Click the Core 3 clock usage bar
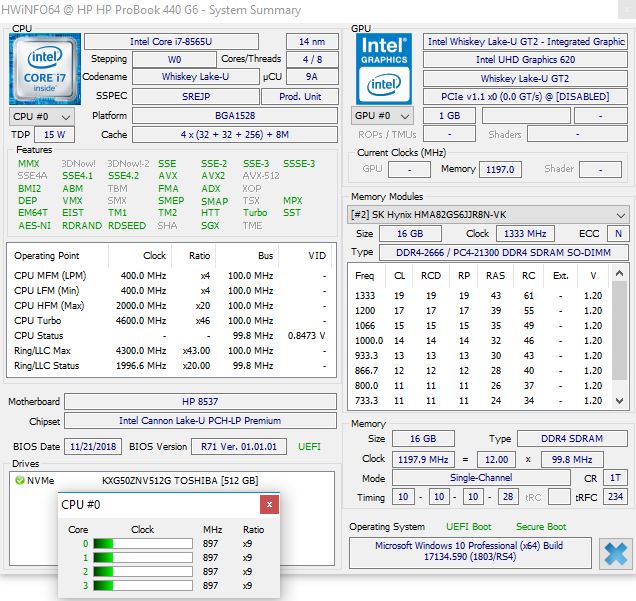Screen dimensions: 636x601 141,584
